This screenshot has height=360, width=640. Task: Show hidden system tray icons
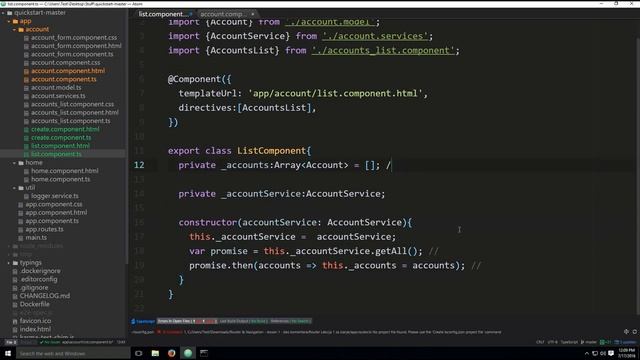(587, 353)
